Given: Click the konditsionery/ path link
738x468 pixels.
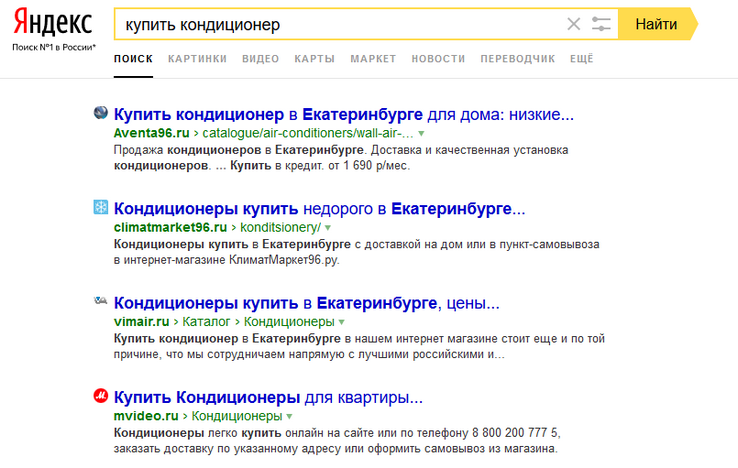Looking at the screenshot, I should click(281, 227).
